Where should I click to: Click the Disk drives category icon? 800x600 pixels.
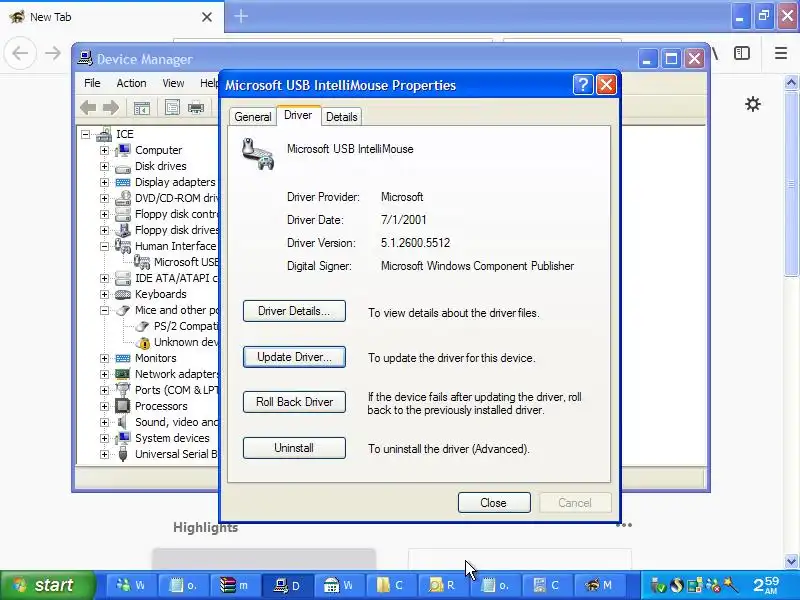click(122, 167)
